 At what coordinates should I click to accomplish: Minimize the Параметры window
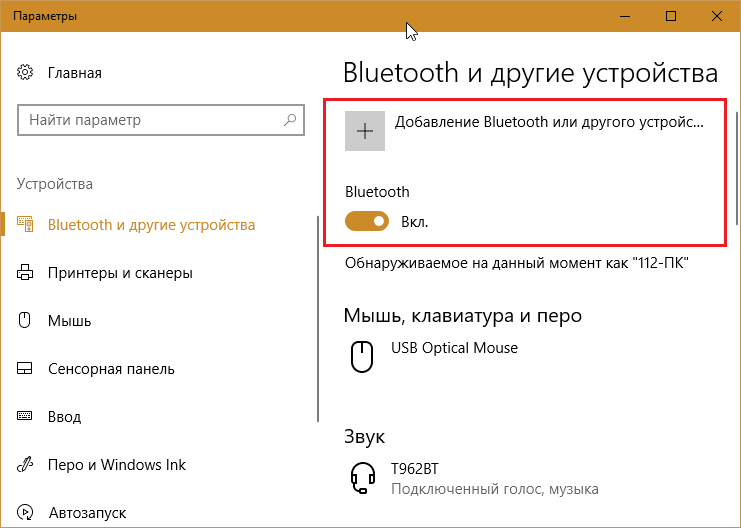[625, 16]
